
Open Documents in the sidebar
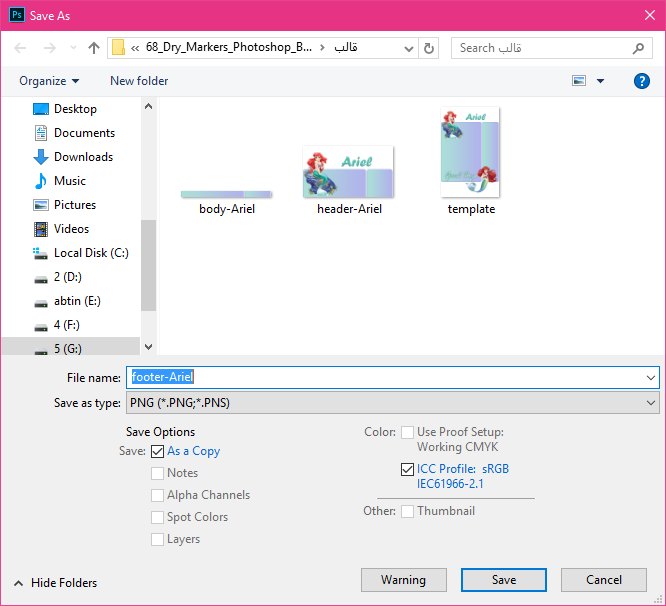(84, 133)
